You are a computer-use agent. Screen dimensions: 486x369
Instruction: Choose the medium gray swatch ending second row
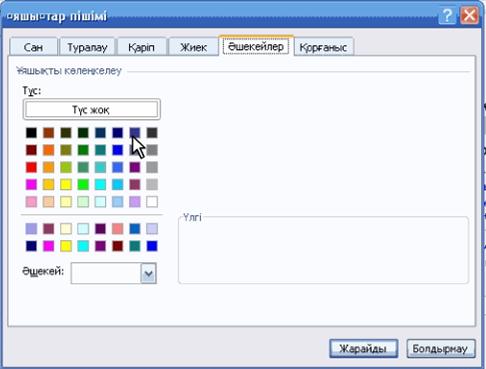click(x=152, y=150)
